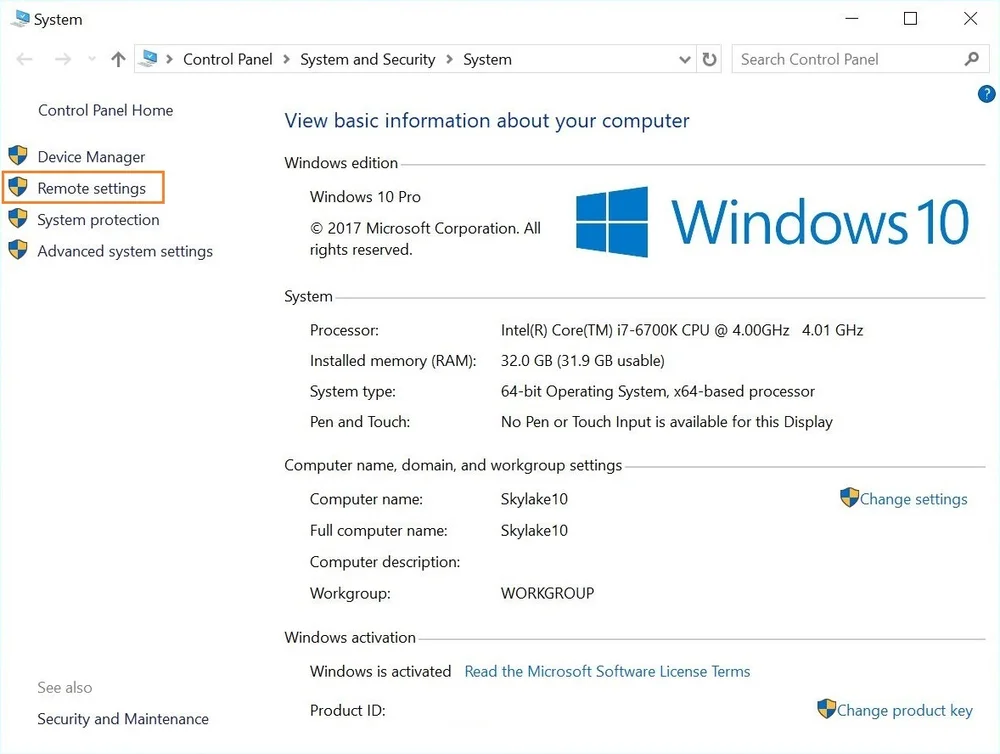This screenshot has width=1000, height=754.
Task: Open Advanced system settings
Action: [x=124, y=251]
